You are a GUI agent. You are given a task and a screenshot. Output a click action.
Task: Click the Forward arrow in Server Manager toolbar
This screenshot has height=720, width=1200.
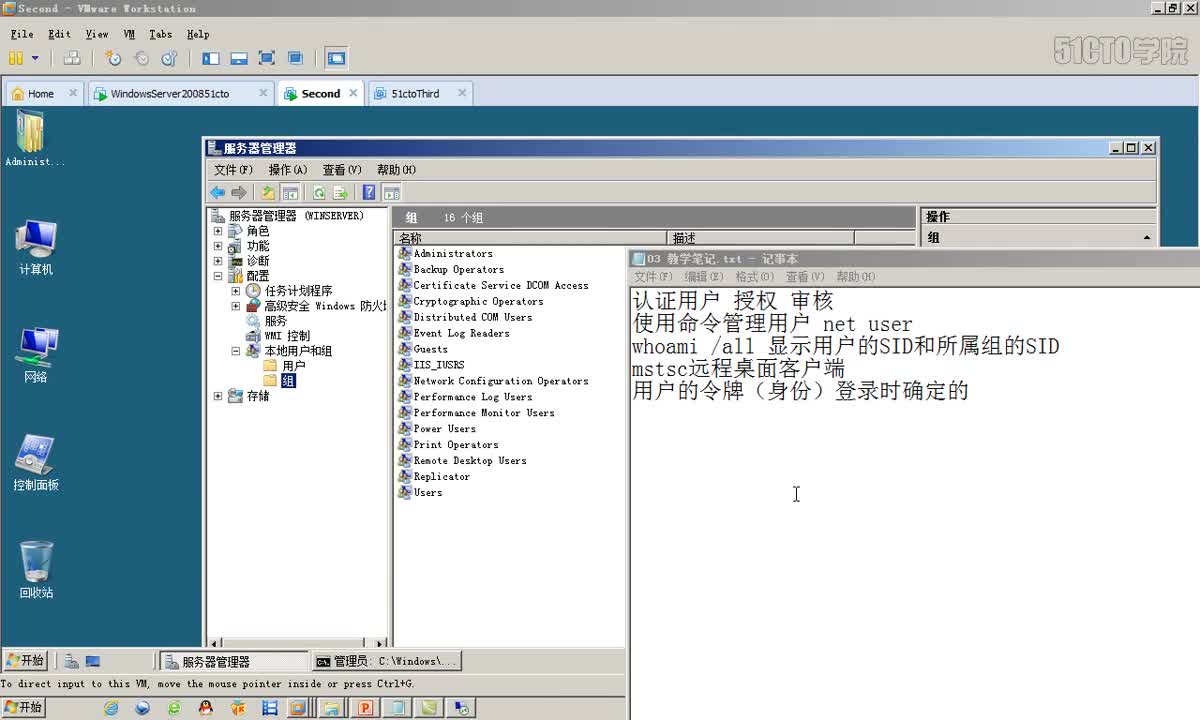click(239, 193)
